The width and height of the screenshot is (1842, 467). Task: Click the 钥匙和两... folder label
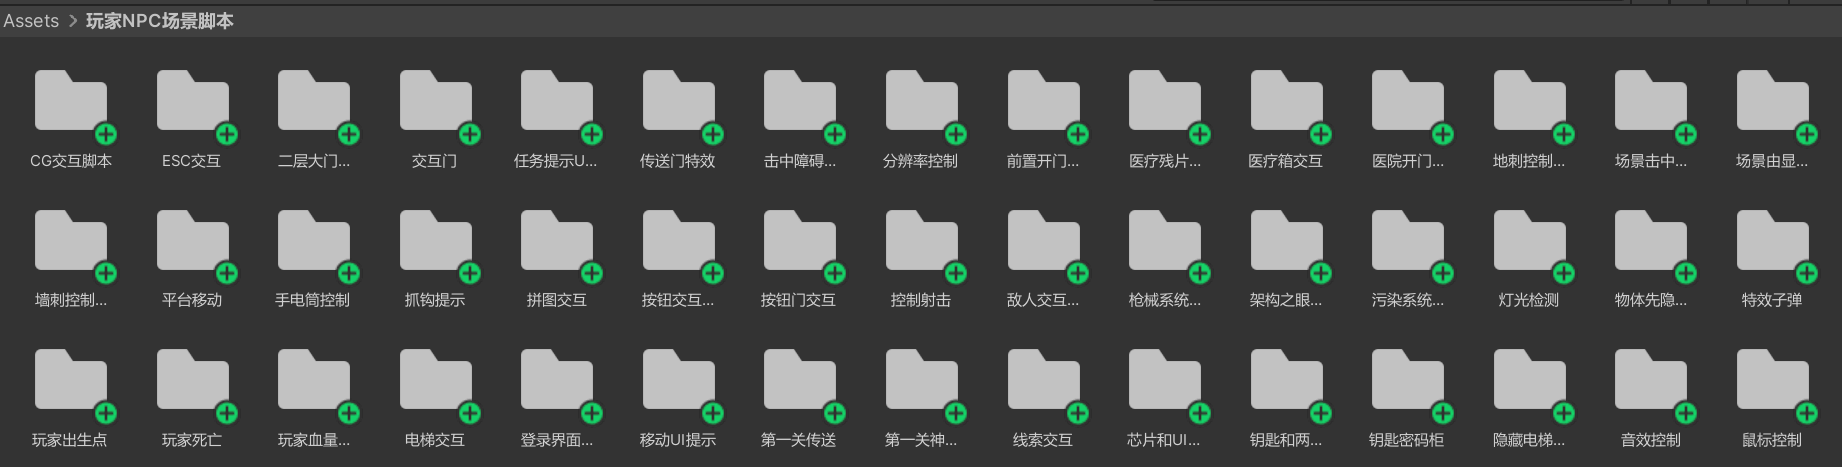tap(1286, 440)
